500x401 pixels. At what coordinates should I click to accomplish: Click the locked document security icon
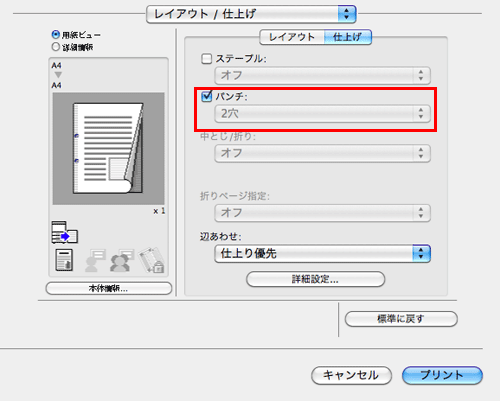pos(151,260)
